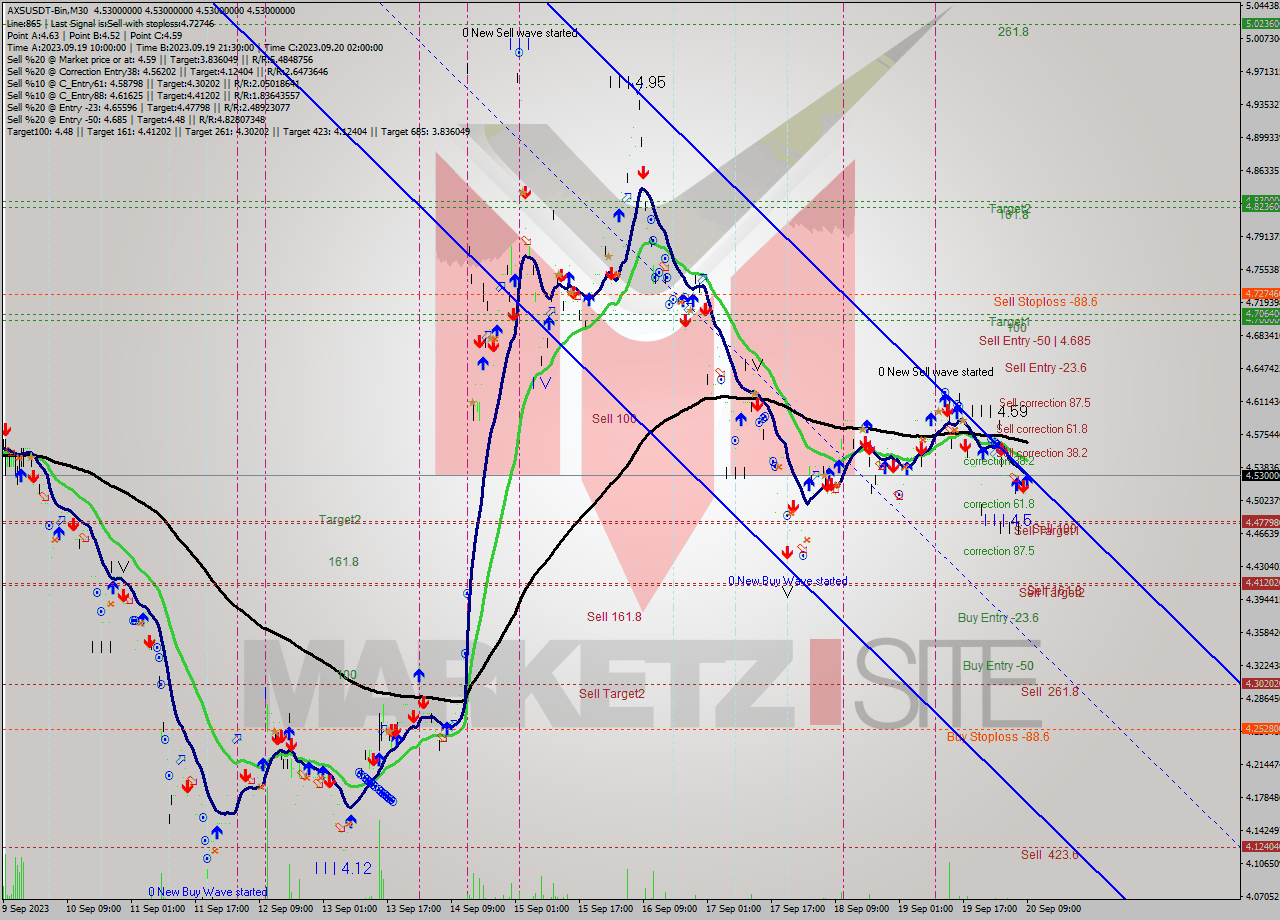
Task: Click the '10 Sep 09:00' time axis label
Action: [x=94, y=909]
